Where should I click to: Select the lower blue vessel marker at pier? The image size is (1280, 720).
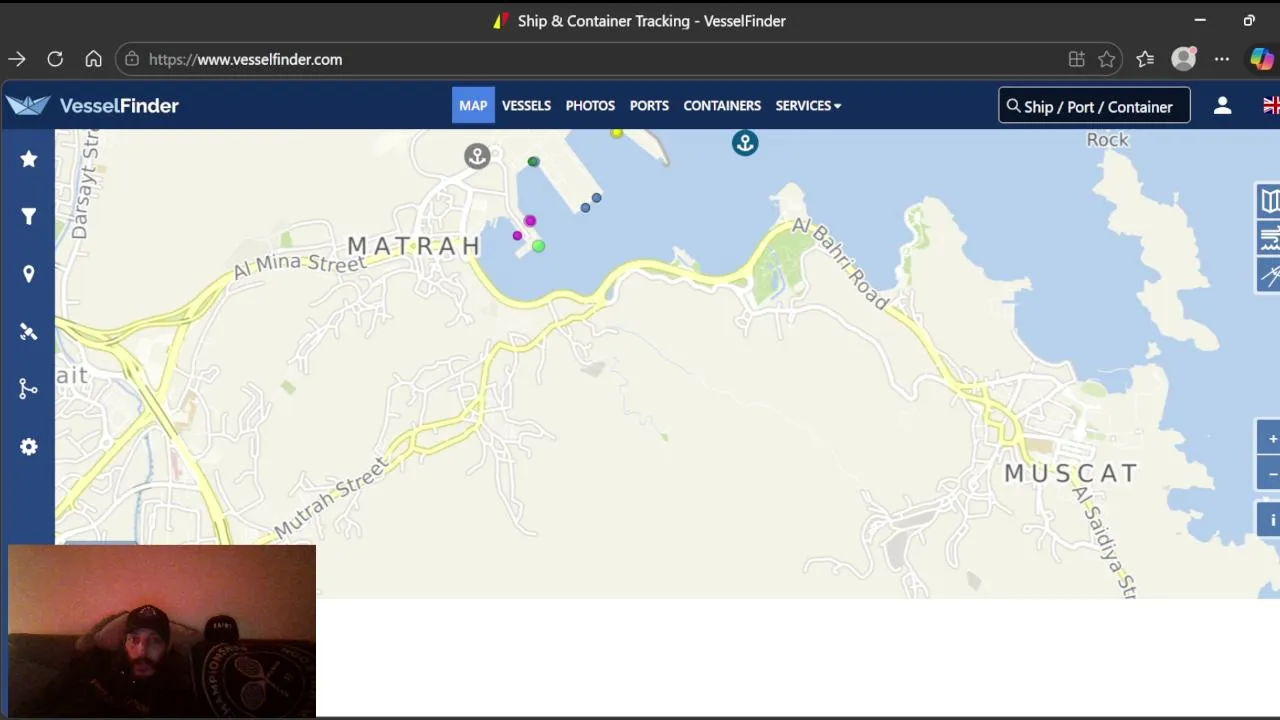pos(585,208)
